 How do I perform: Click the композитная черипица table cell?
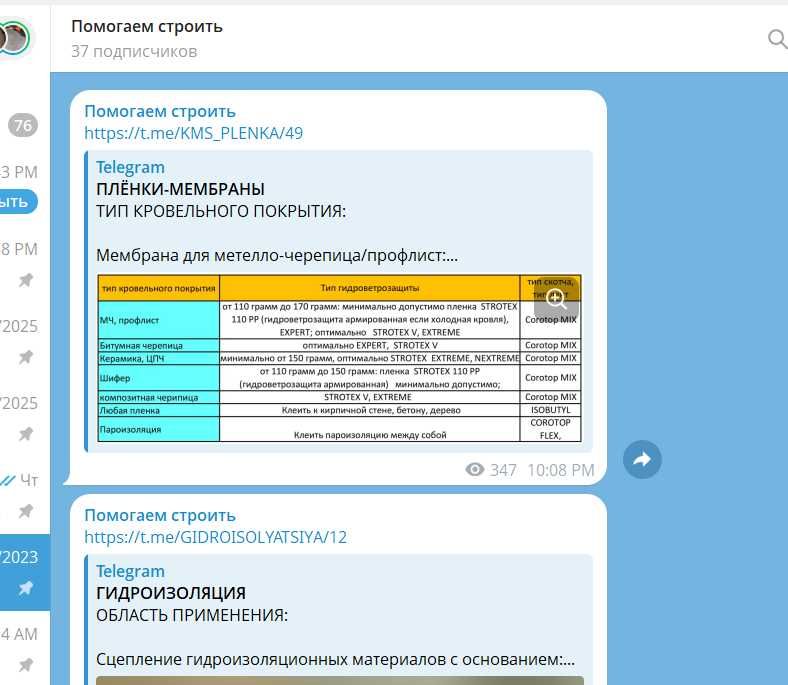(159, 397)
